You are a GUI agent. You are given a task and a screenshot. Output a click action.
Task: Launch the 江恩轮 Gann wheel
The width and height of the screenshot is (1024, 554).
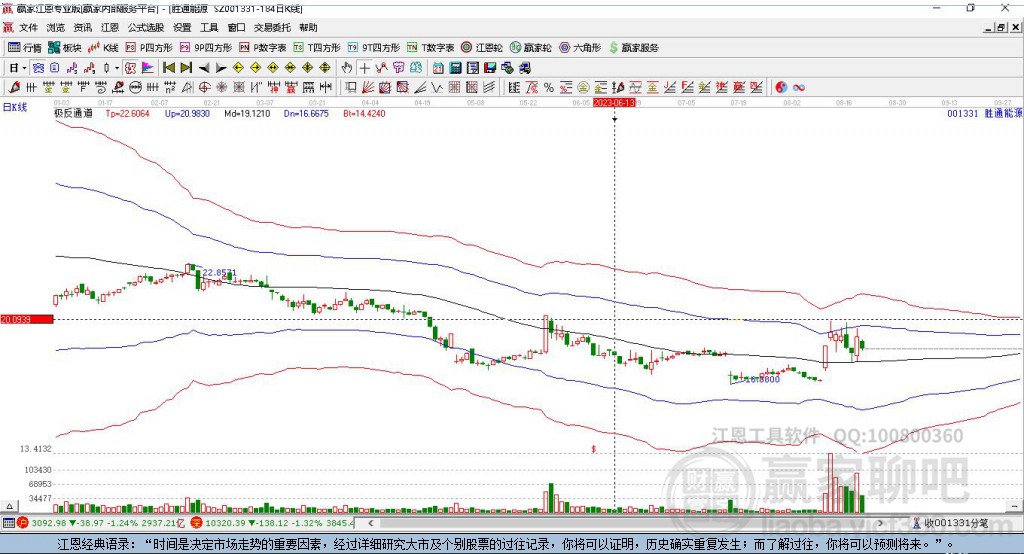click(482, 48)
